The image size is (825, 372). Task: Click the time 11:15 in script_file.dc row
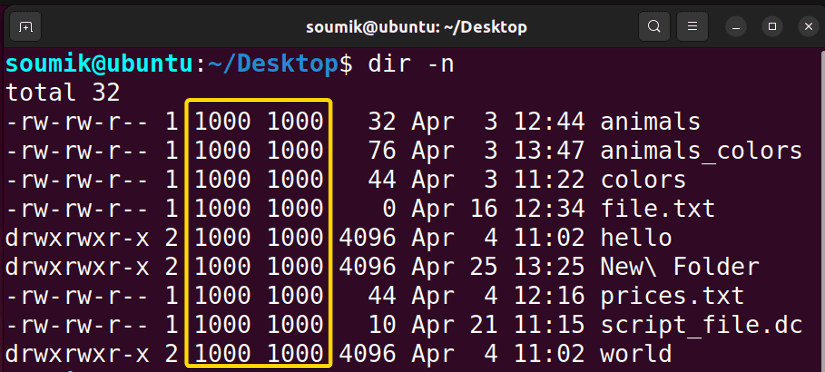(x=549, y=326)
